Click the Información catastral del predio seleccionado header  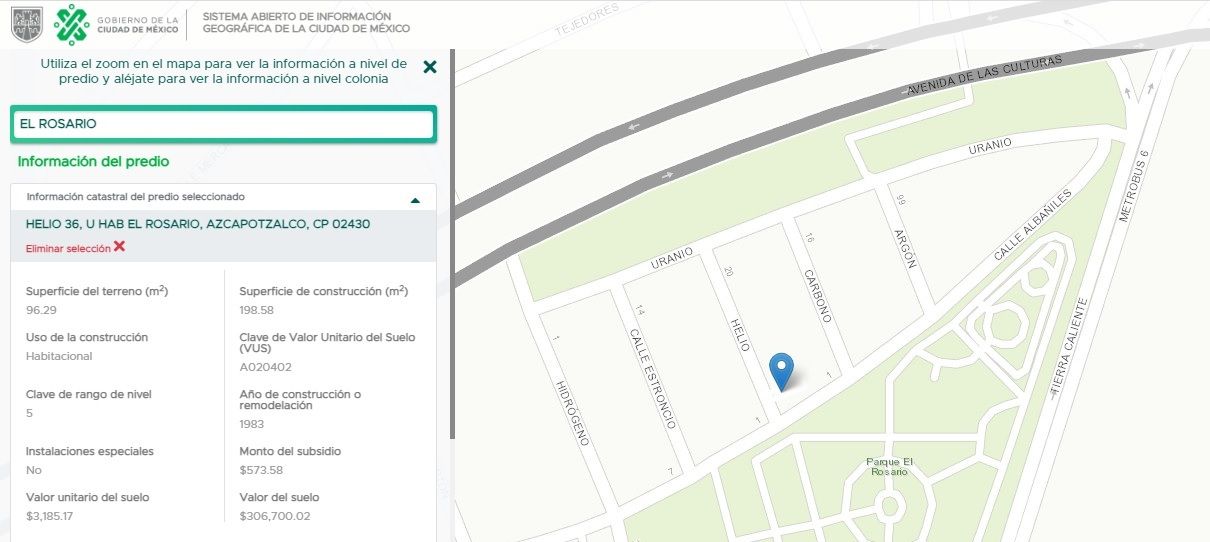click(135, 197)
